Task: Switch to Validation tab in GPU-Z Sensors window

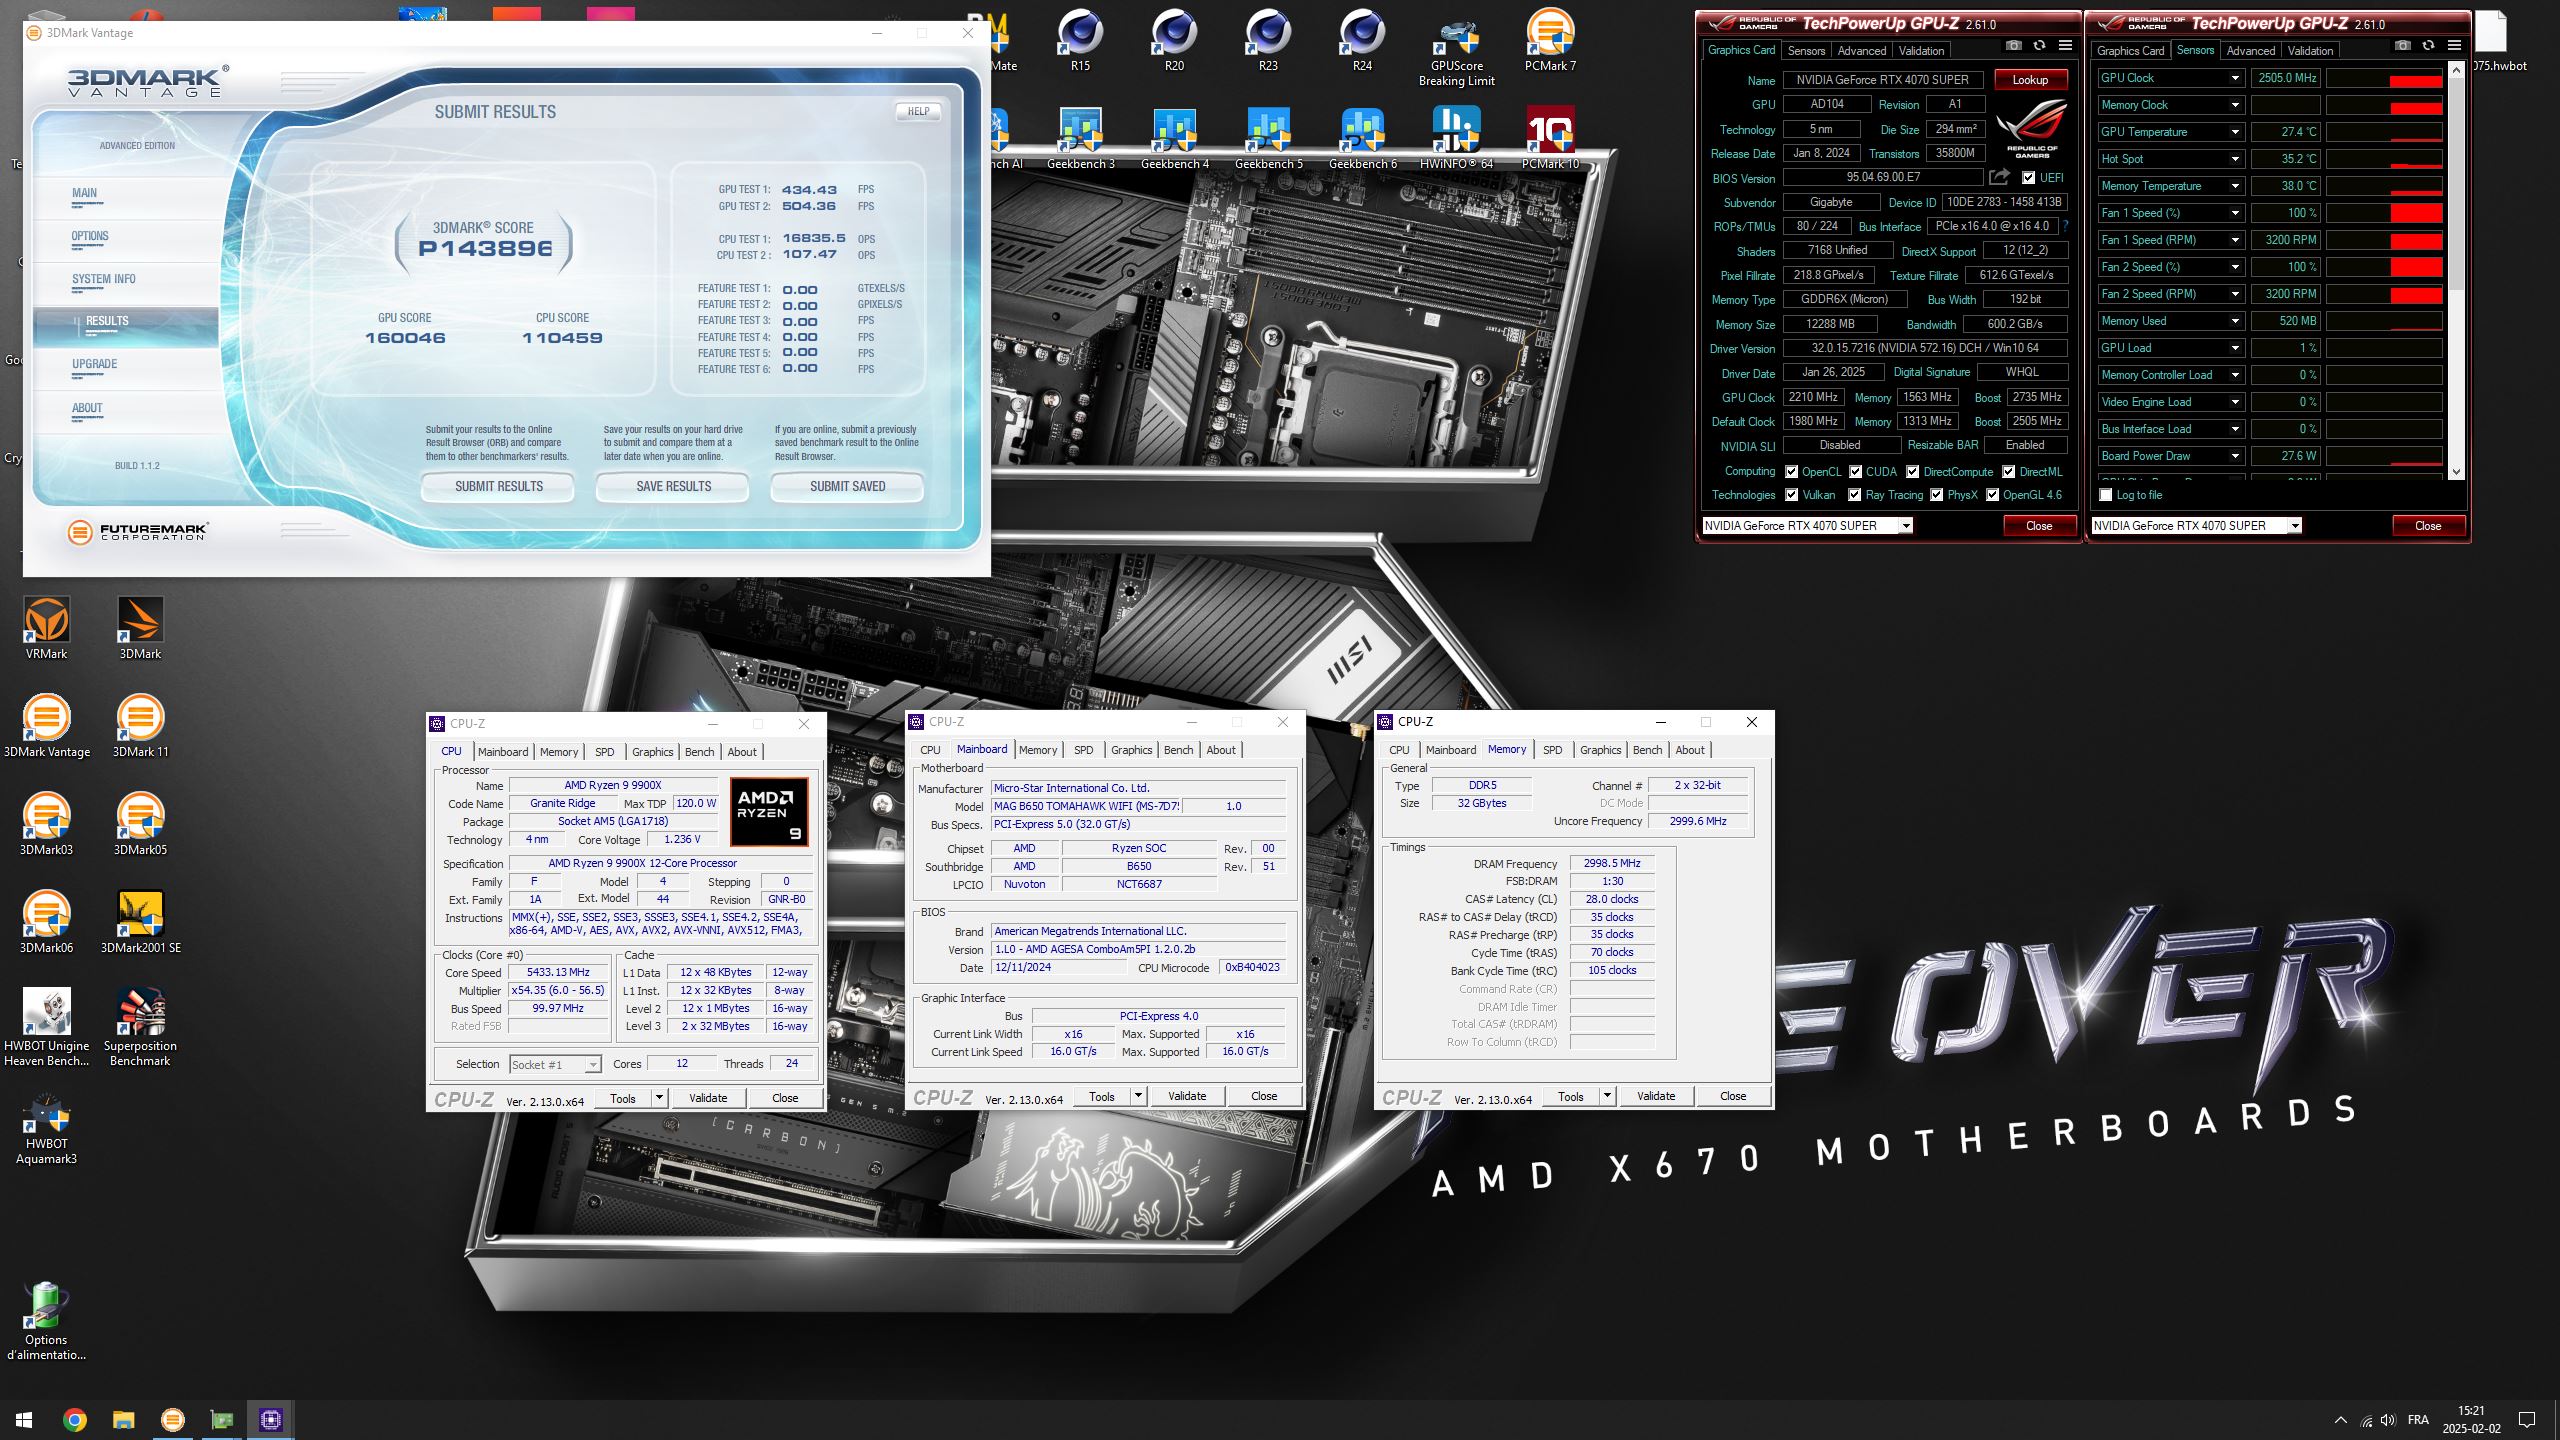Action: pyautogui.click(x=2311, y=51)
